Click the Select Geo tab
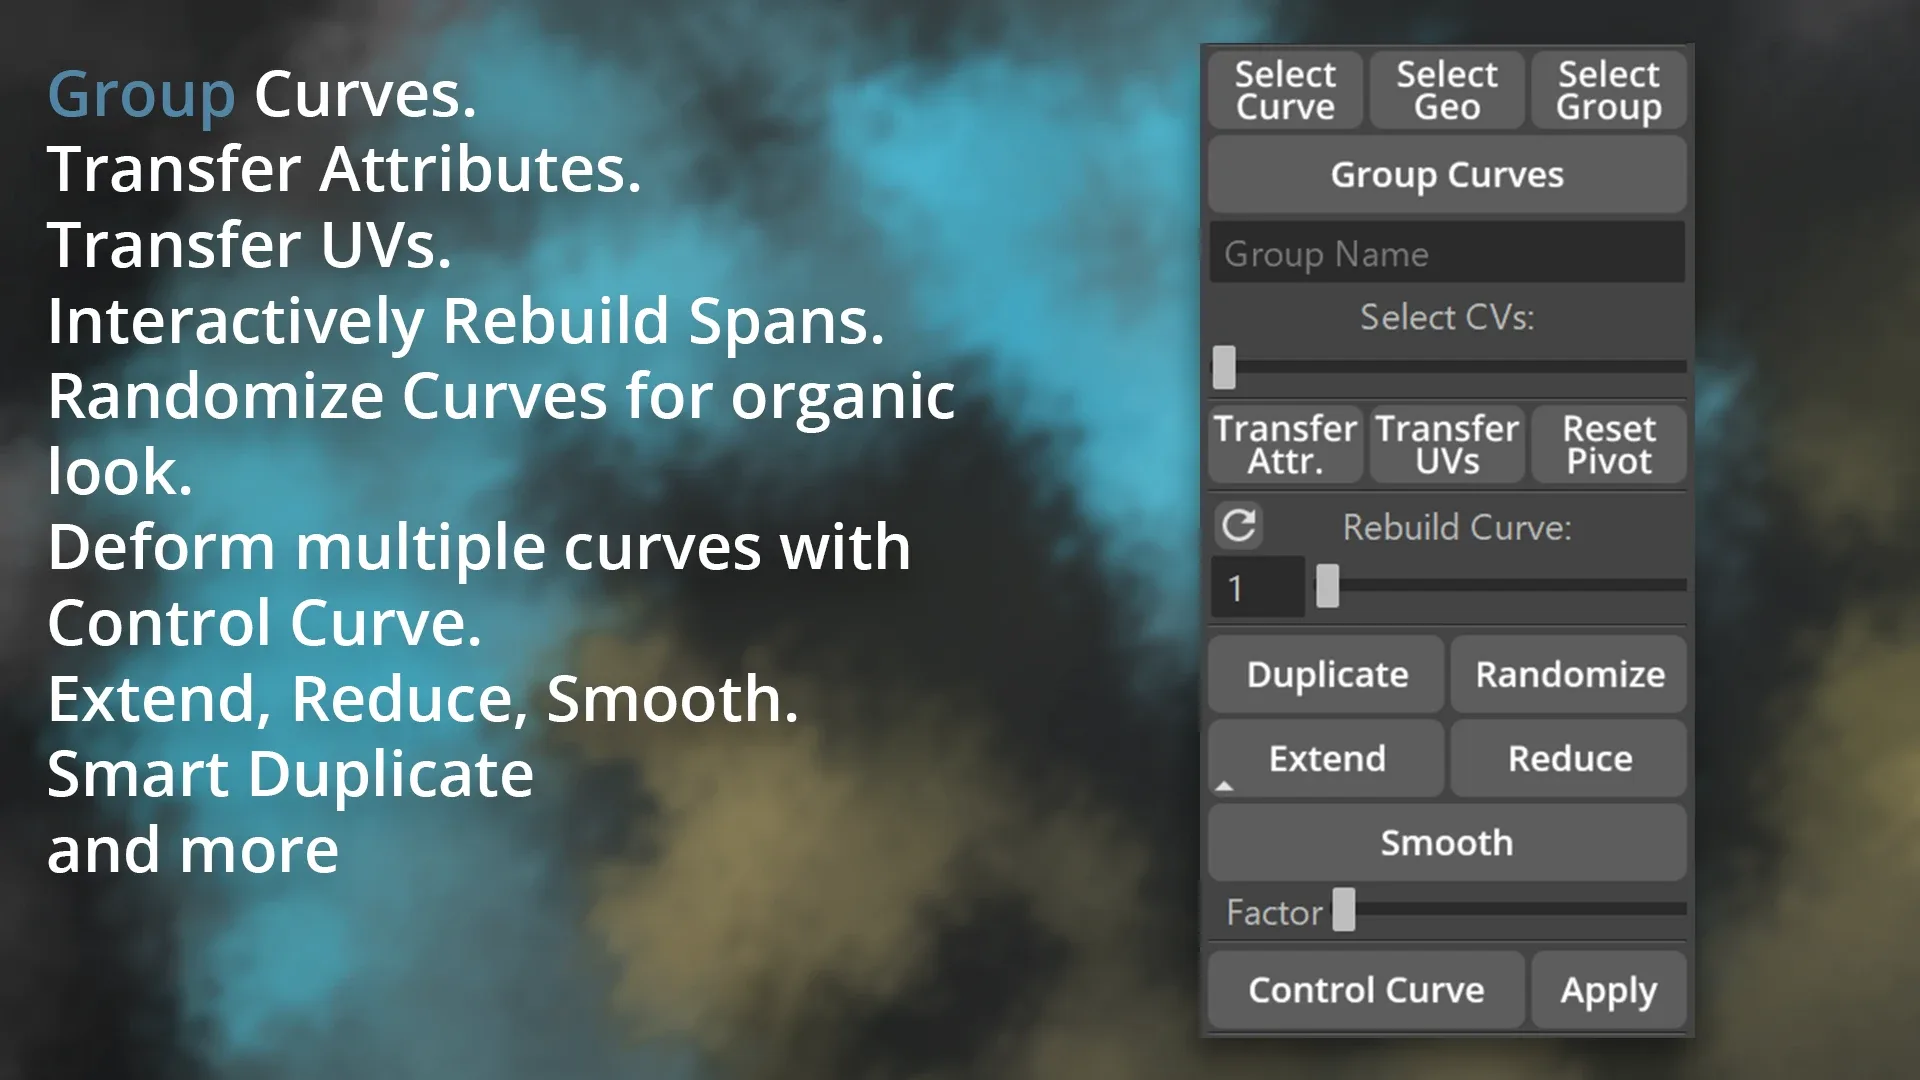Screen dimensions: 1920x1080 click(x=1447, y=90)
